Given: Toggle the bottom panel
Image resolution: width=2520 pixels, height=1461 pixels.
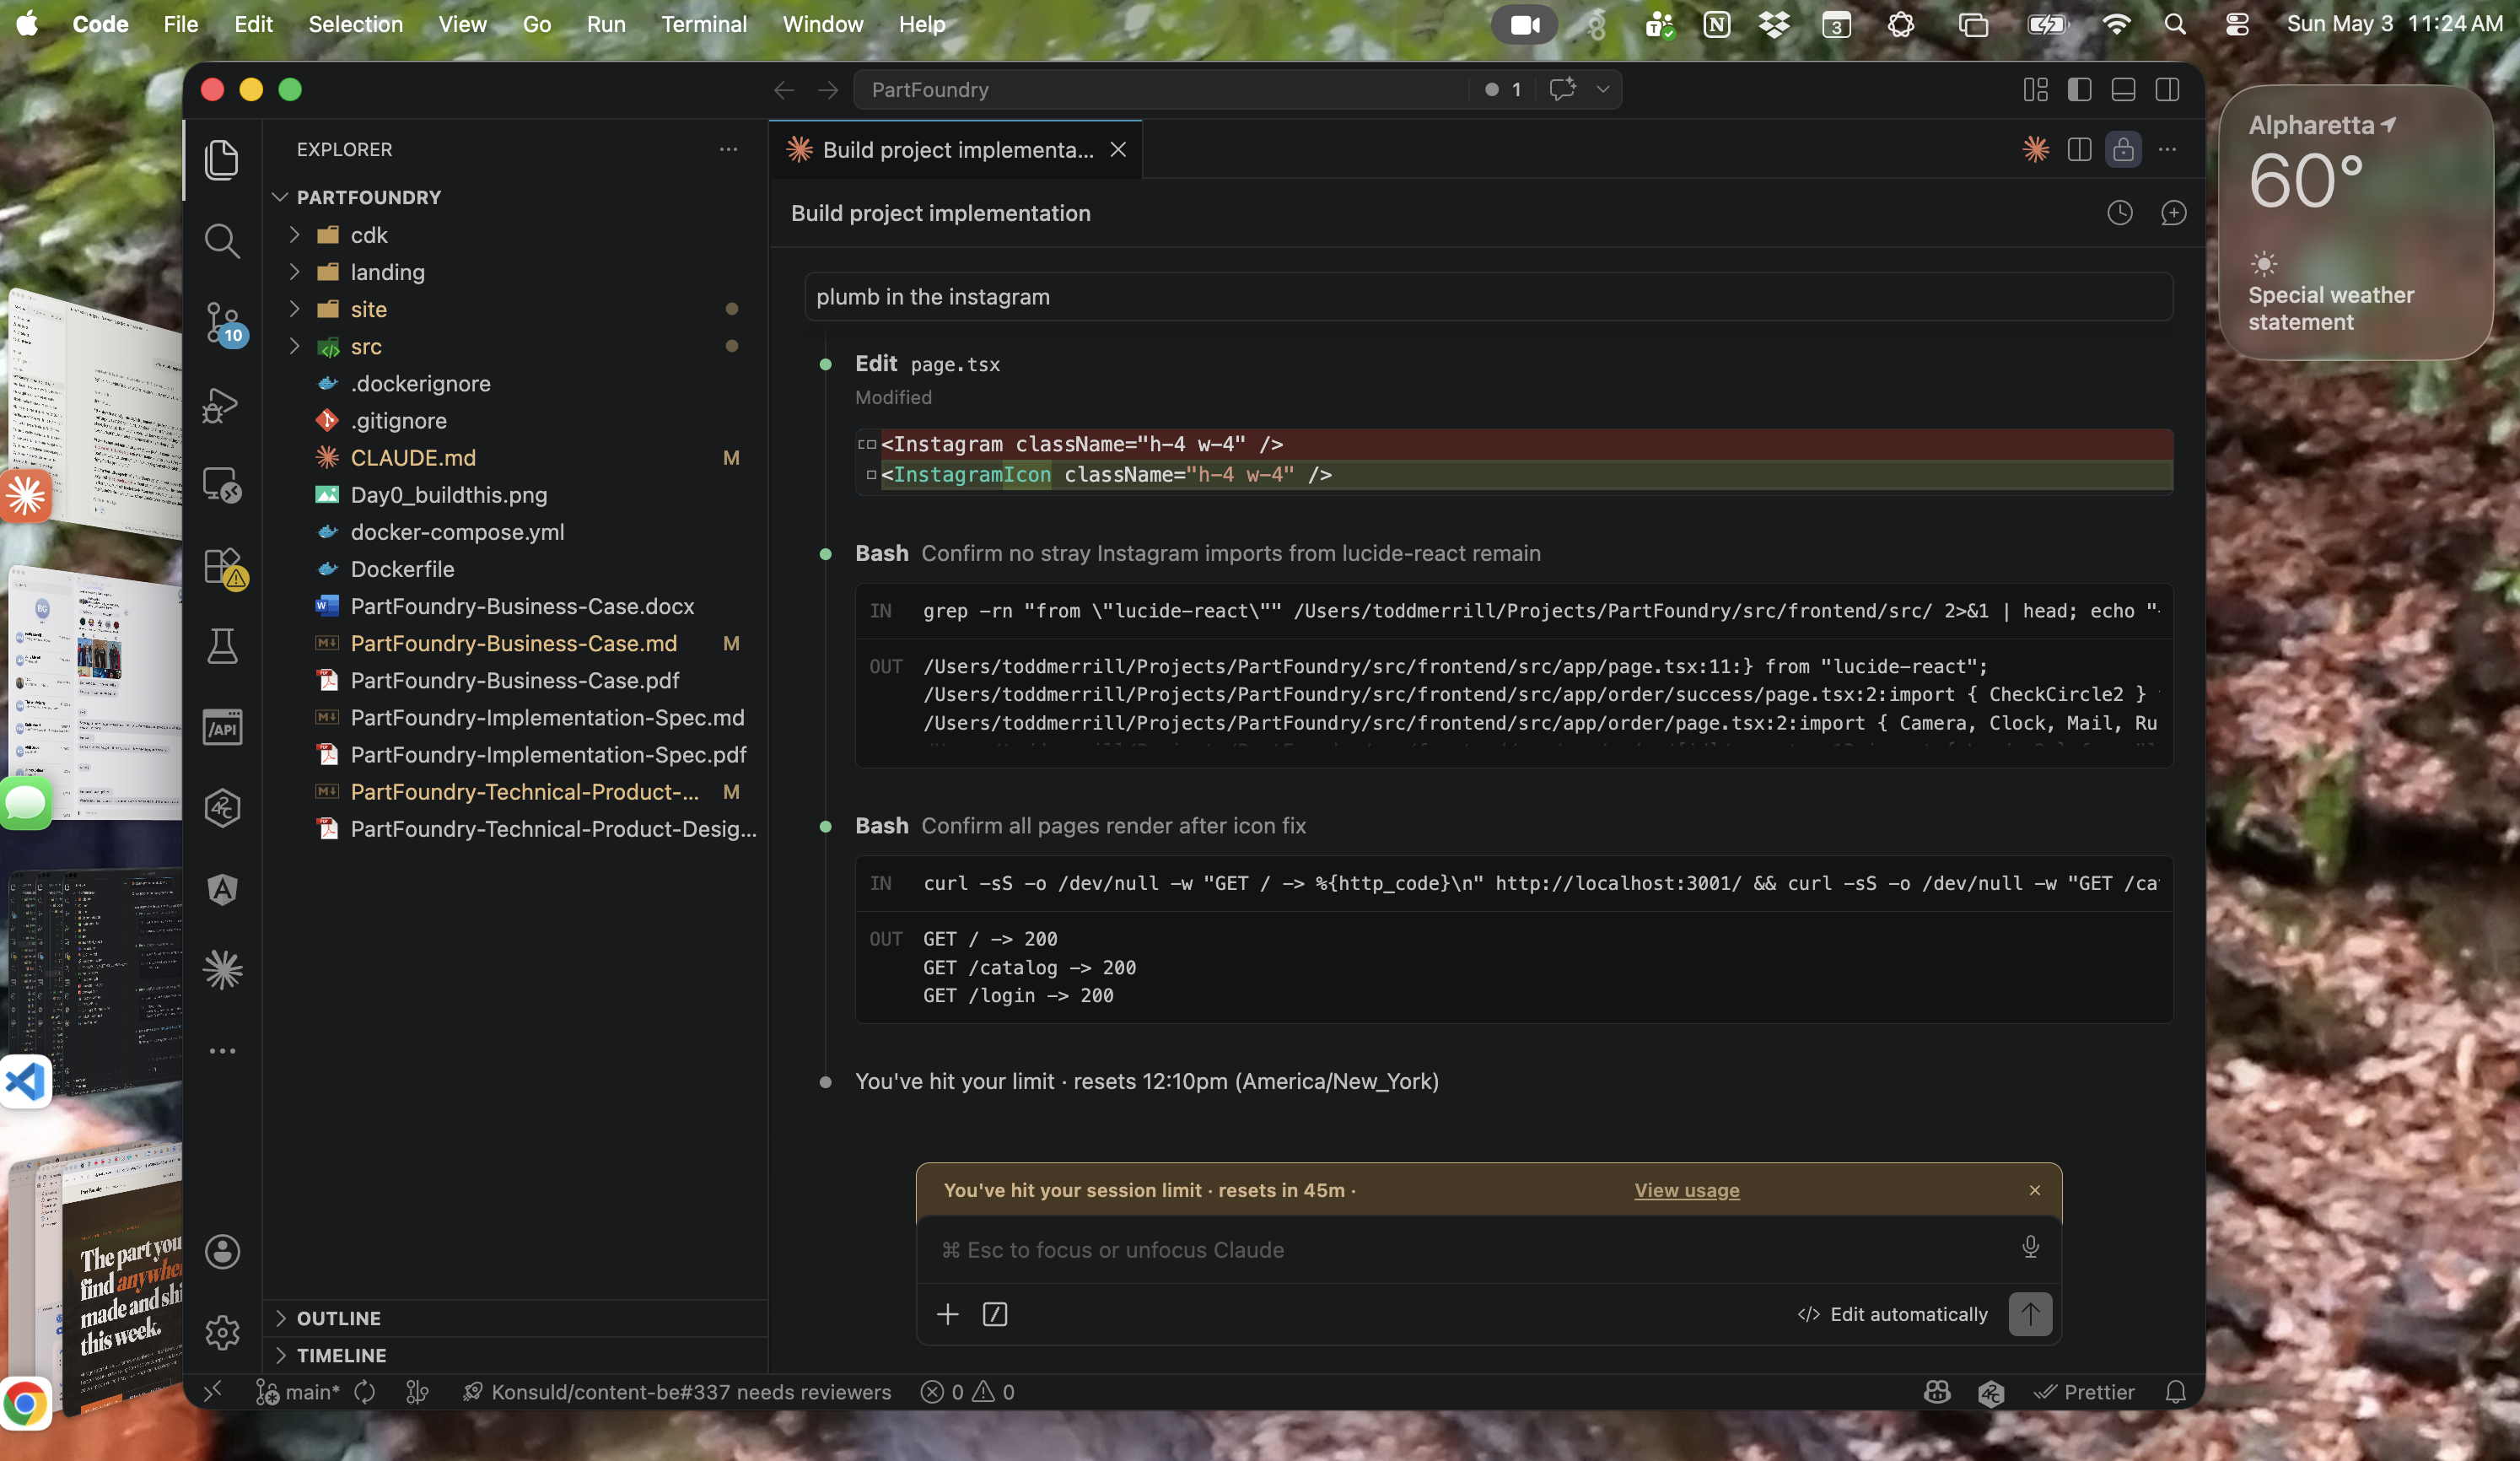Looking at the screenshot, I should coord(2123,90).
